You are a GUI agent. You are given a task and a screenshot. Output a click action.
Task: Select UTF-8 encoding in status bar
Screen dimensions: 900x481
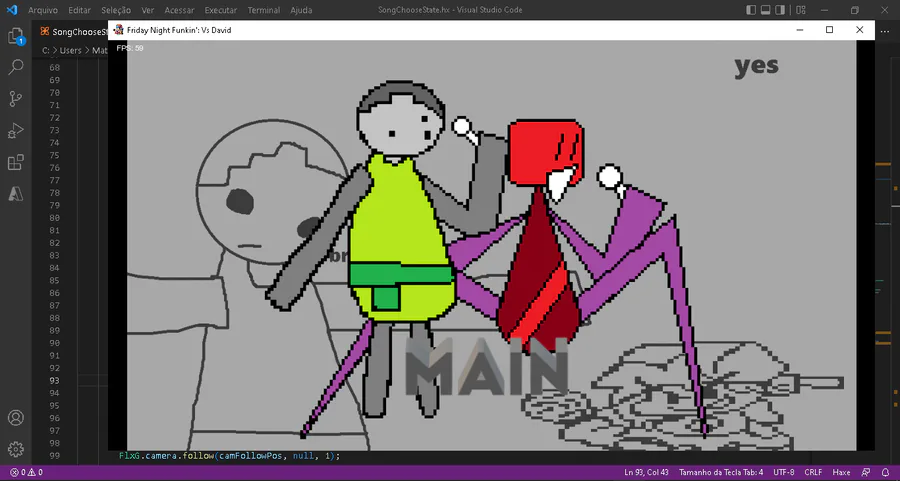(x=783, y=472)
